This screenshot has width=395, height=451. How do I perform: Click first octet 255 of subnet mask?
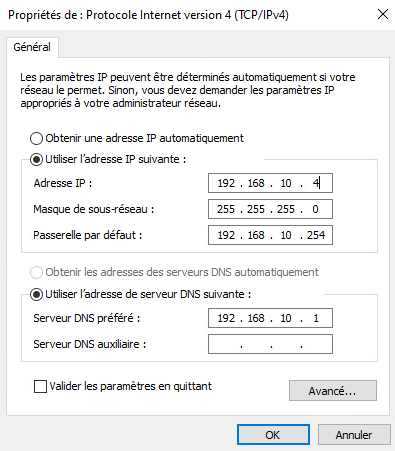point(226,209)
